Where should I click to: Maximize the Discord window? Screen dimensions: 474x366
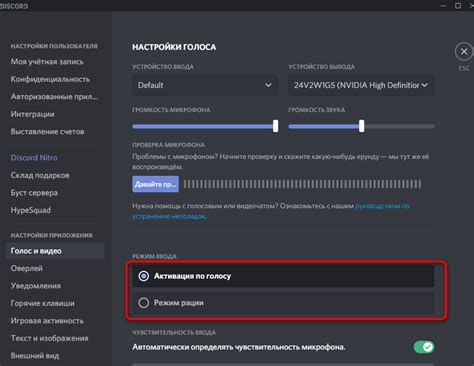click(x=458, y=6)
